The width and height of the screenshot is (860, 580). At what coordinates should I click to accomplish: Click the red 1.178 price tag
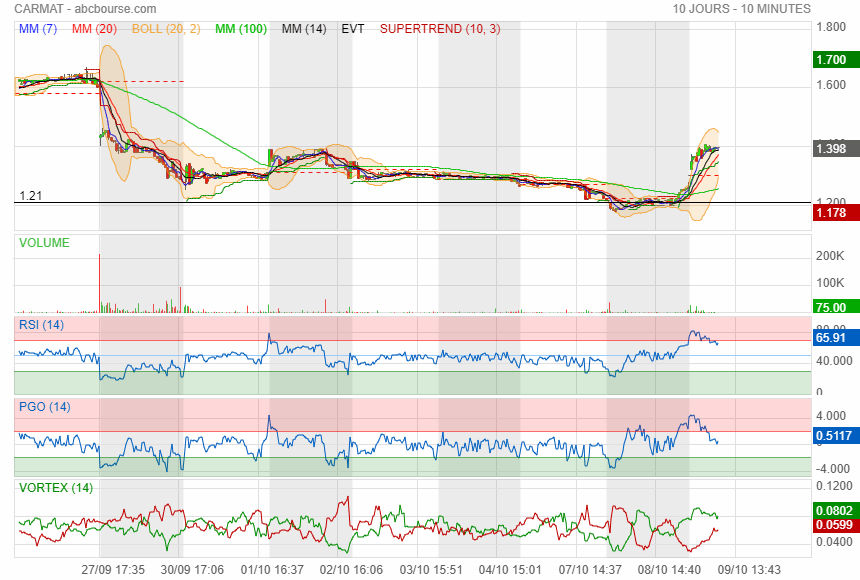[x=831, y=213]
